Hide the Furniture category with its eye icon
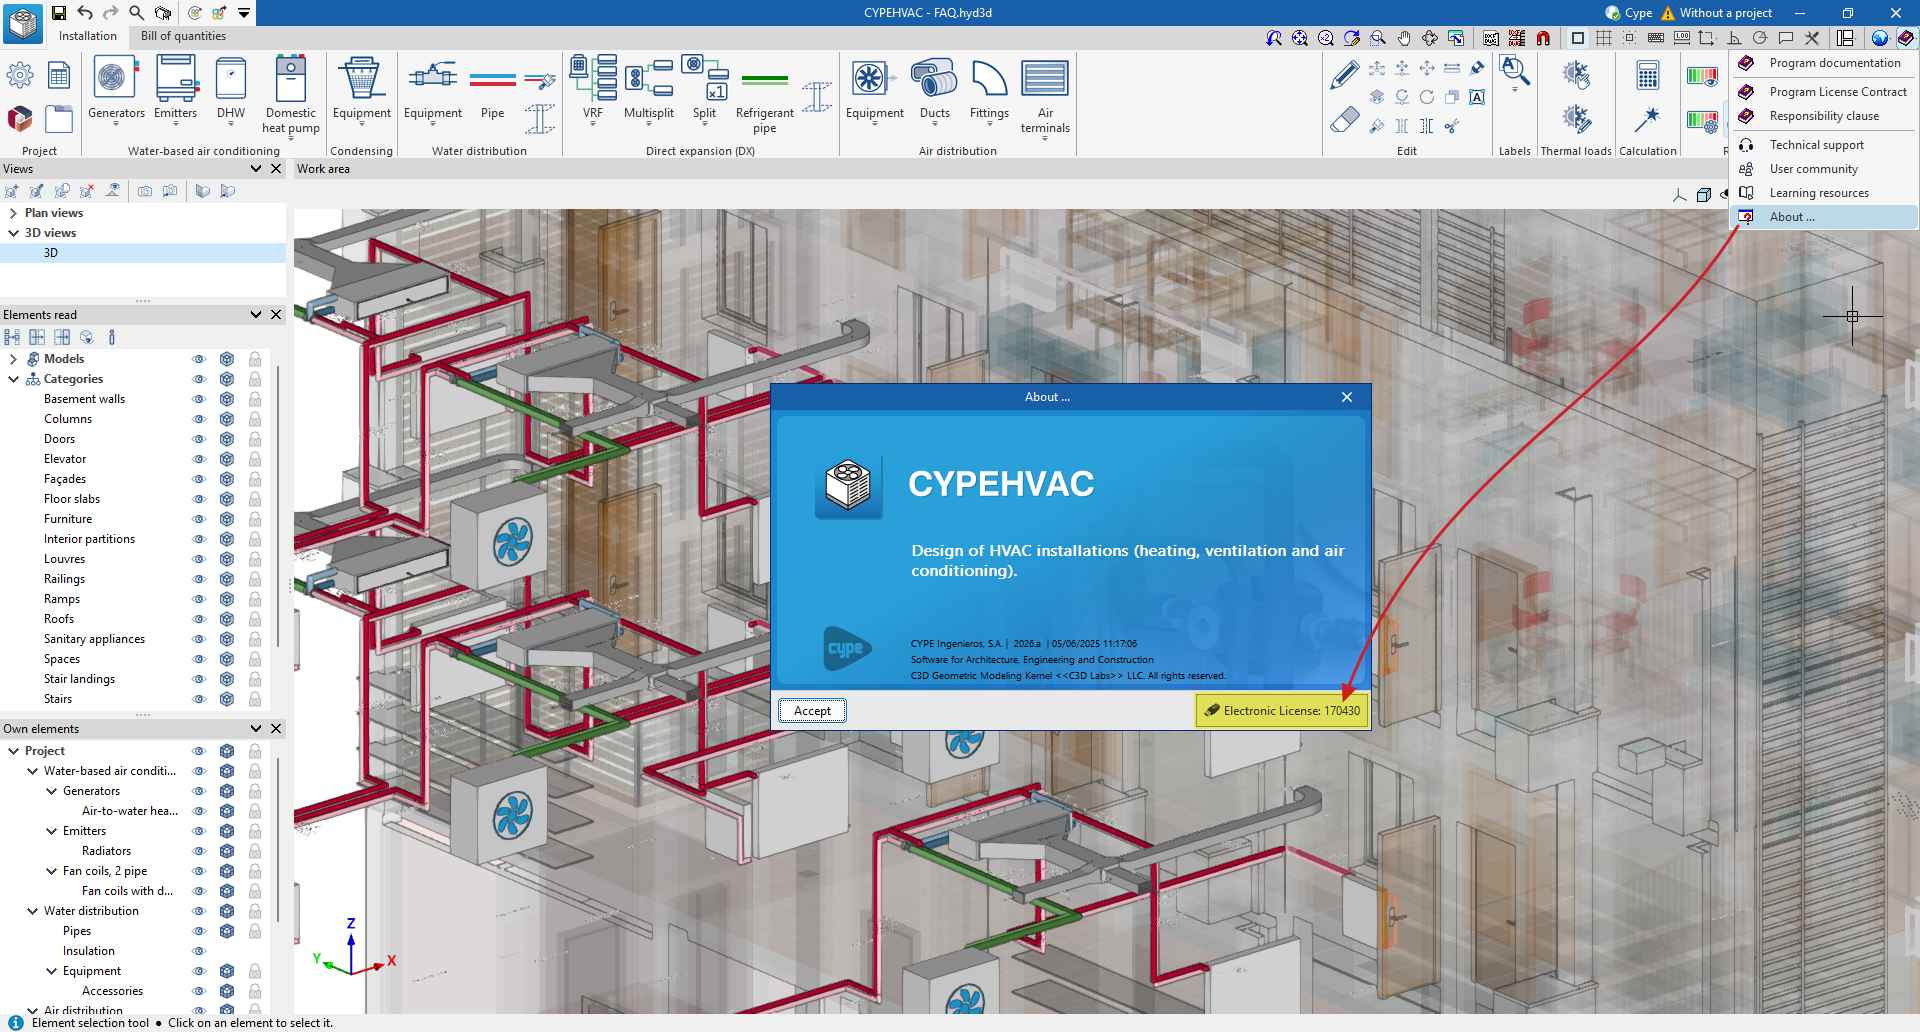 [199, 519]
